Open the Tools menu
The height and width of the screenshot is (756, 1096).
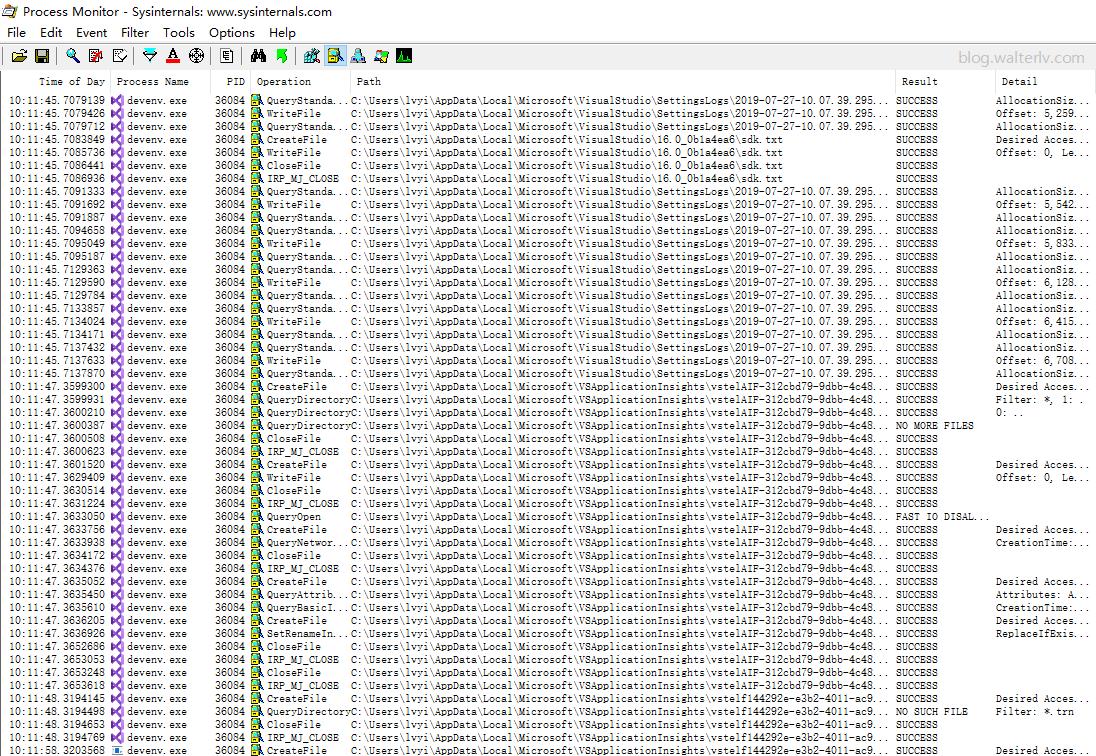[179, 33]
